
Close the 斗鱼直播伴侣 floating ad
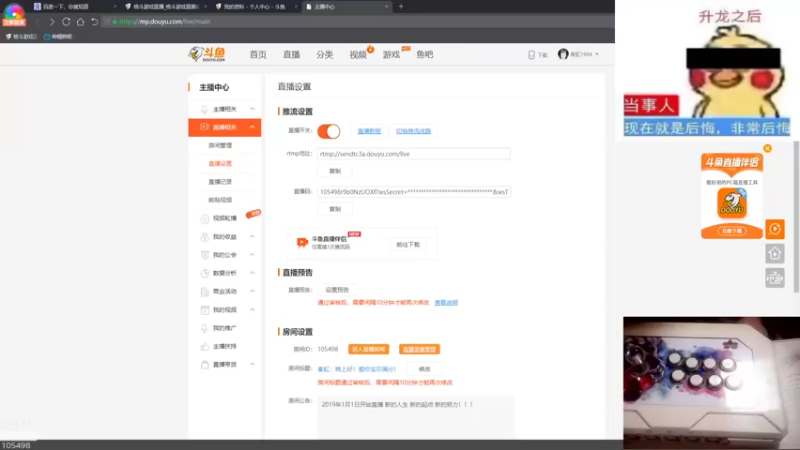[767, 148]
